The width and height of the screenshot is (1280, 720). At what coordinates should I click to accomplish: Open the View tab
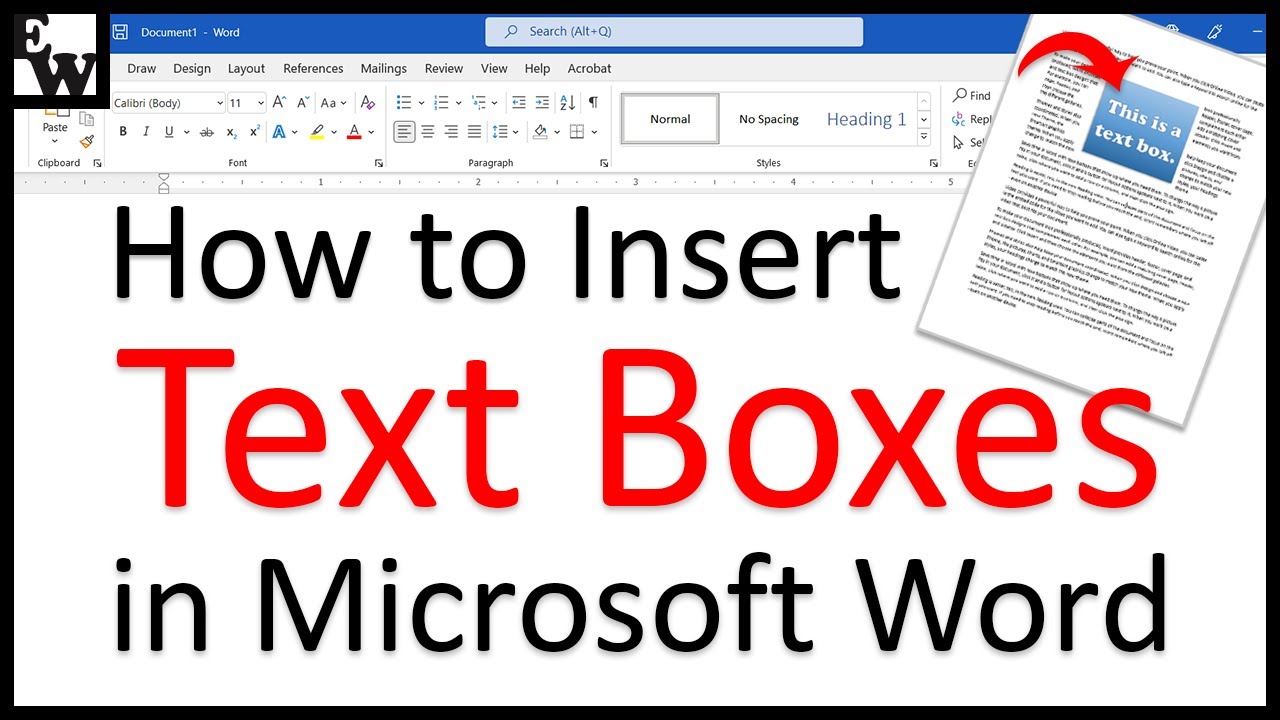coord(494,68)
